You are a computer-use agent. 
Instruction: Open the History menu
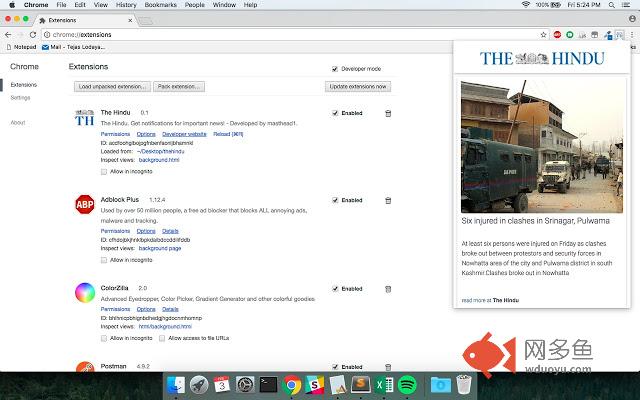pos(125,5)
